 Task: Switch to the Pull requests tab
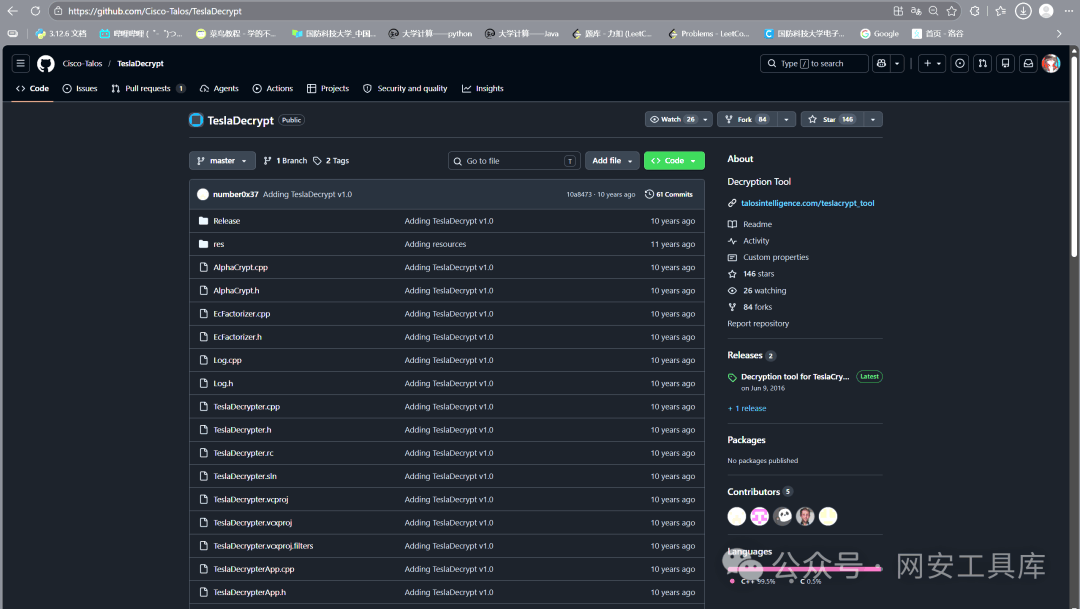[148, 89]
